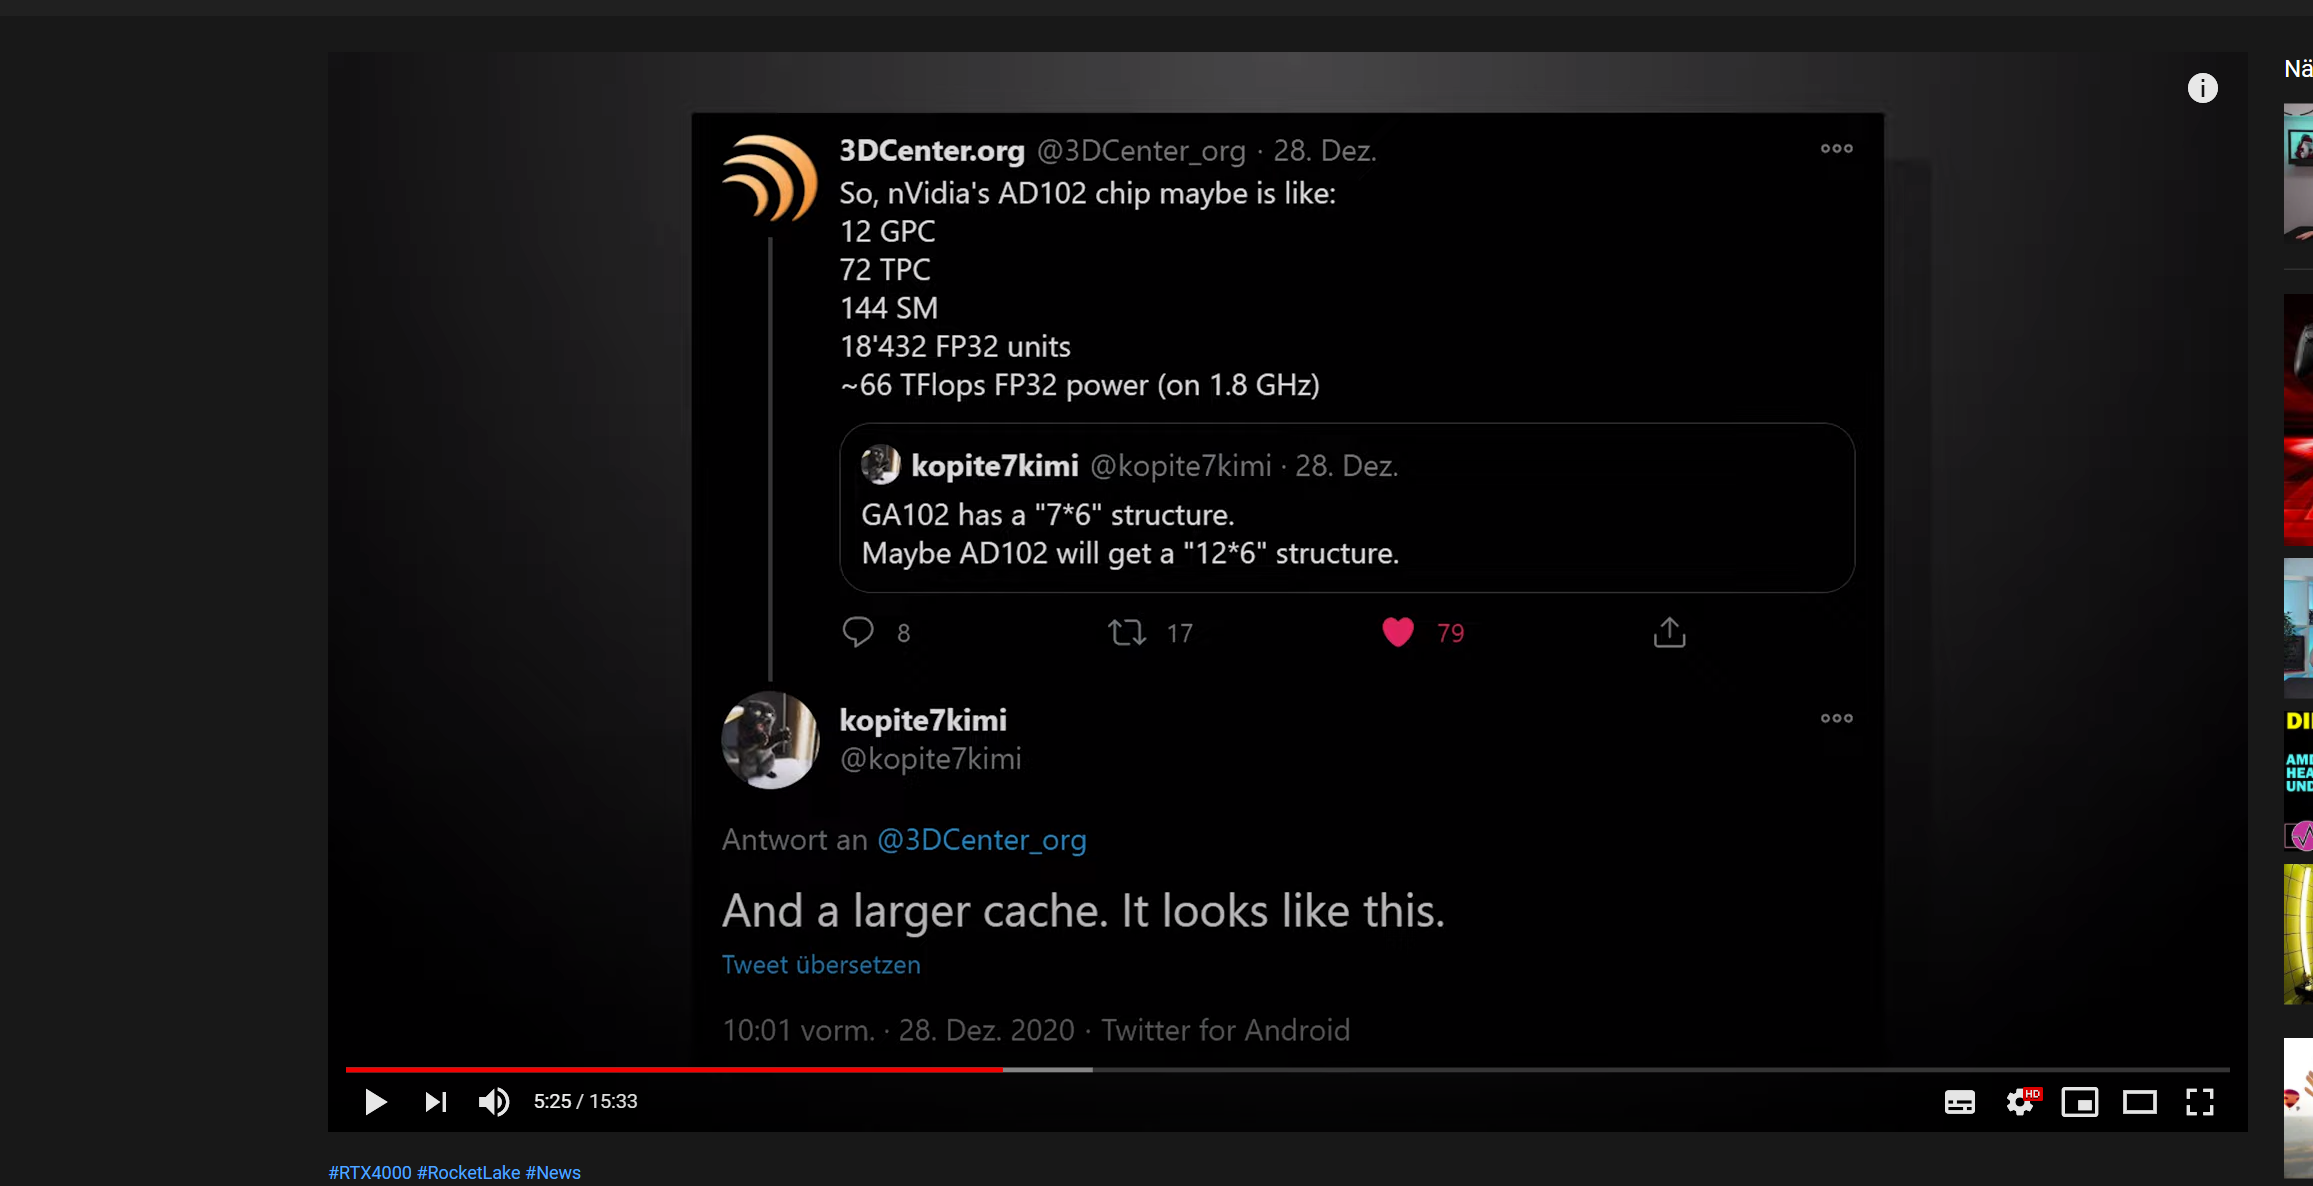
Task: Open the video info card icon
Action: (2202, 88)
